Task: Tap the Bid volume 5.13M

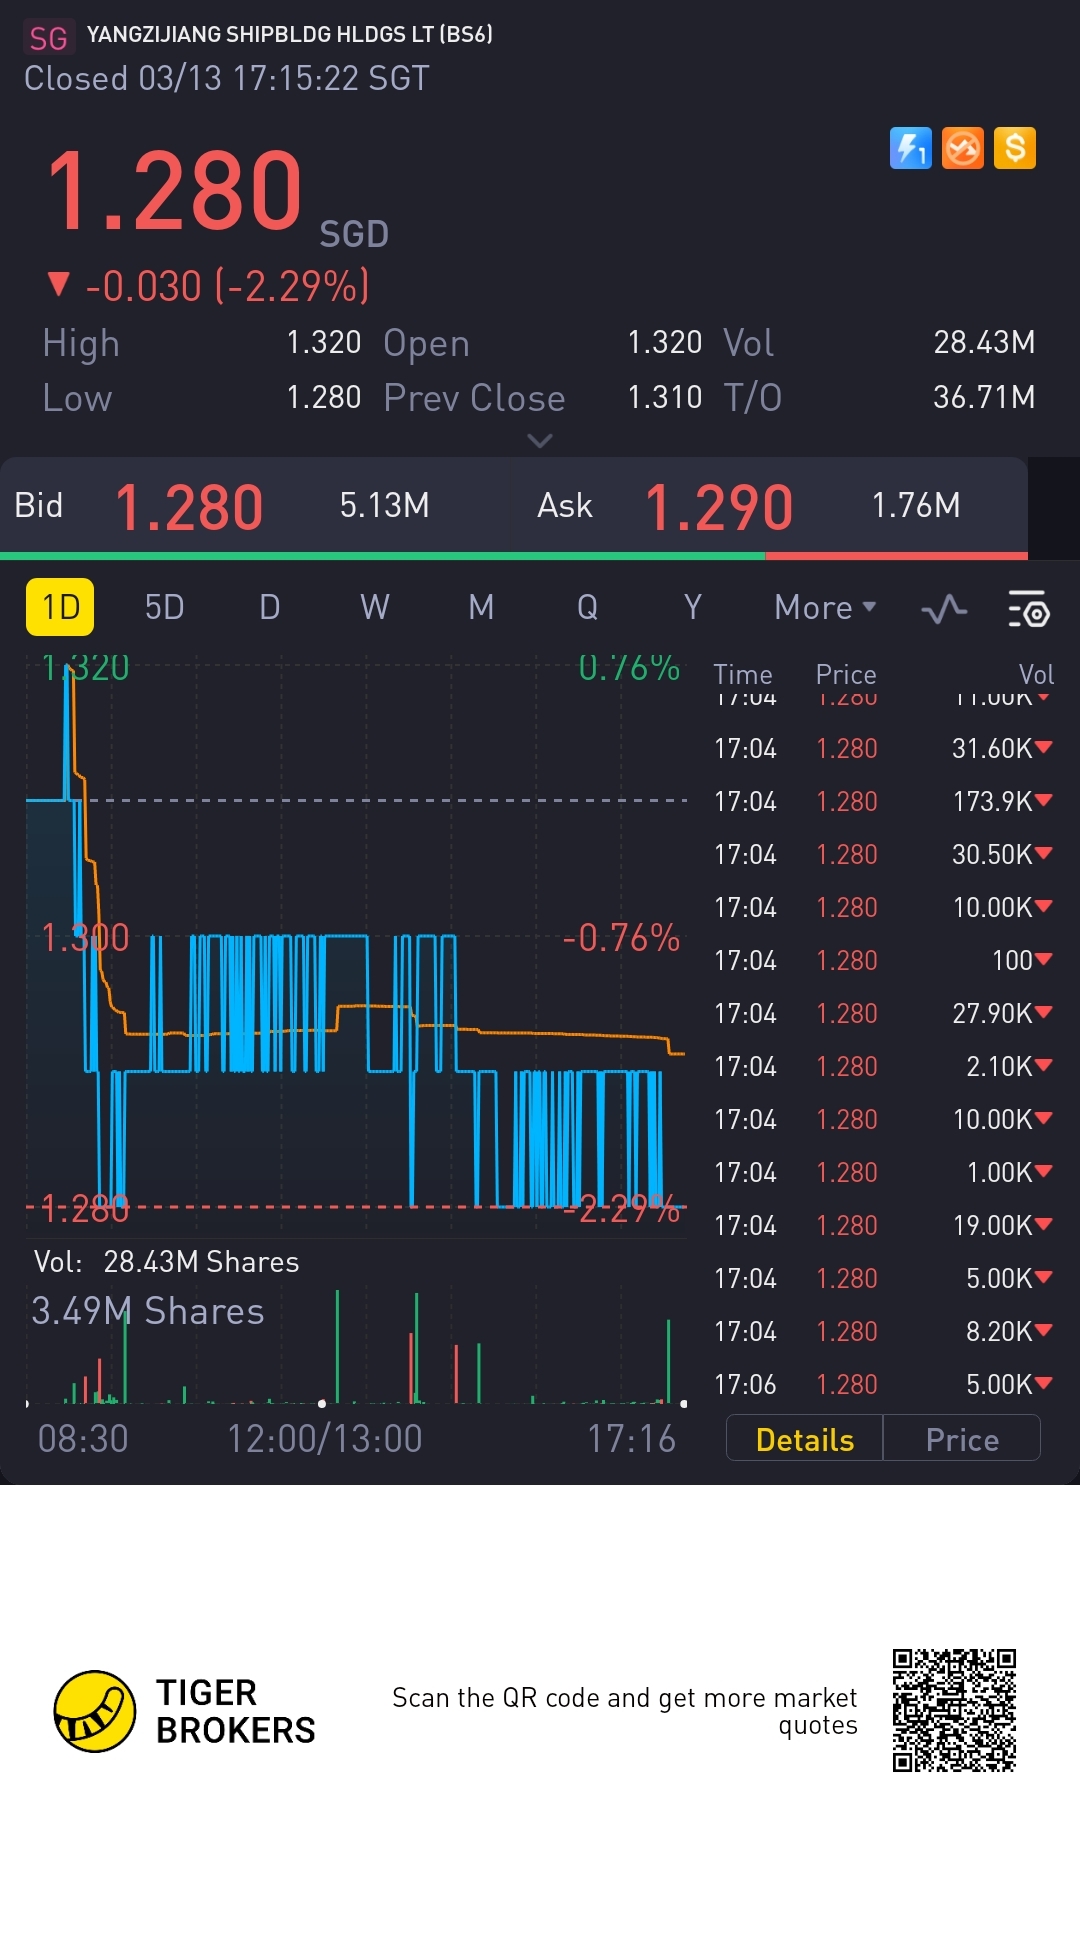Action: (384, 506)
